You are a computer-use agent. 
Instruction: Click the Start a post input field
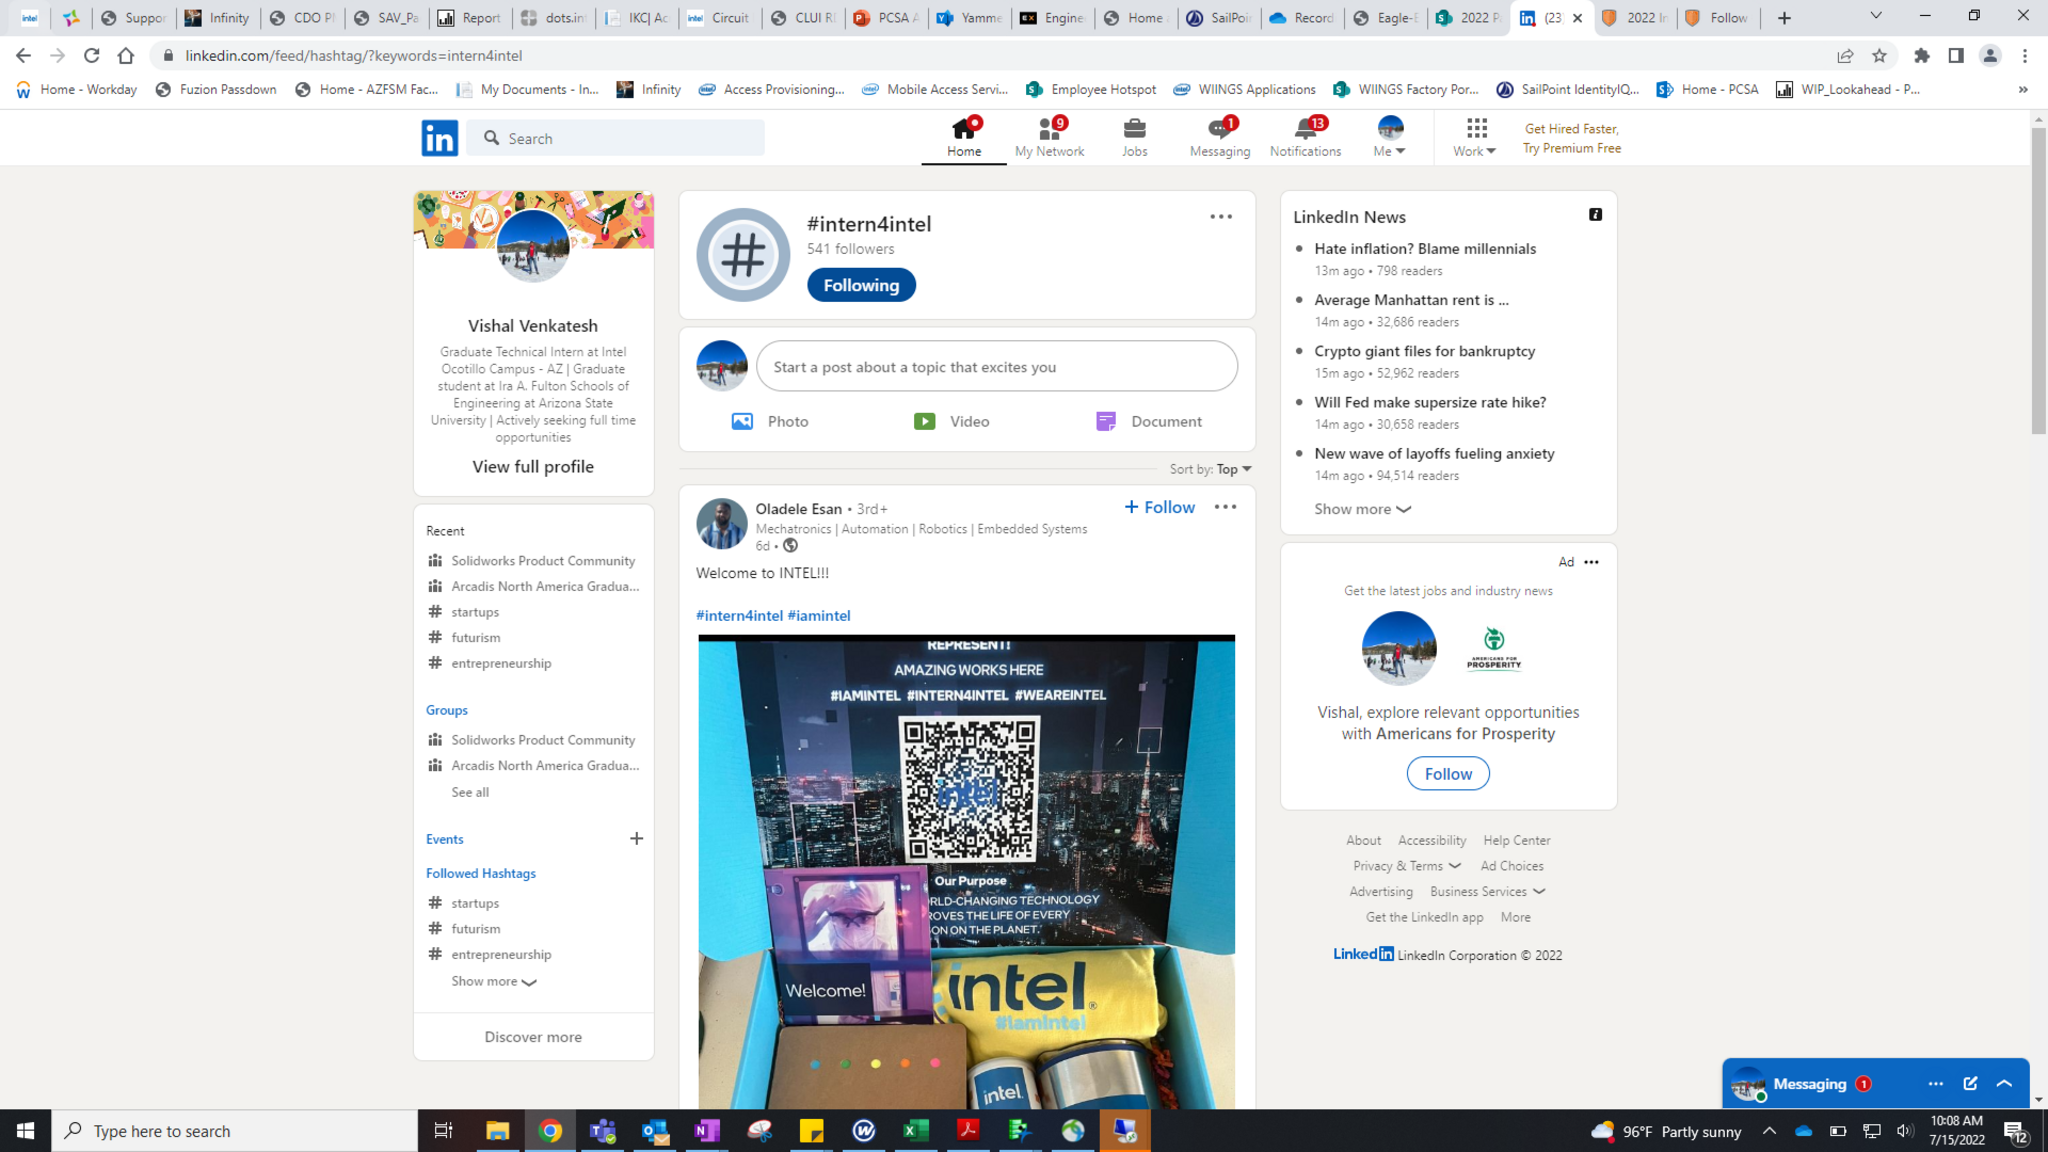click(x=996, y=367)
